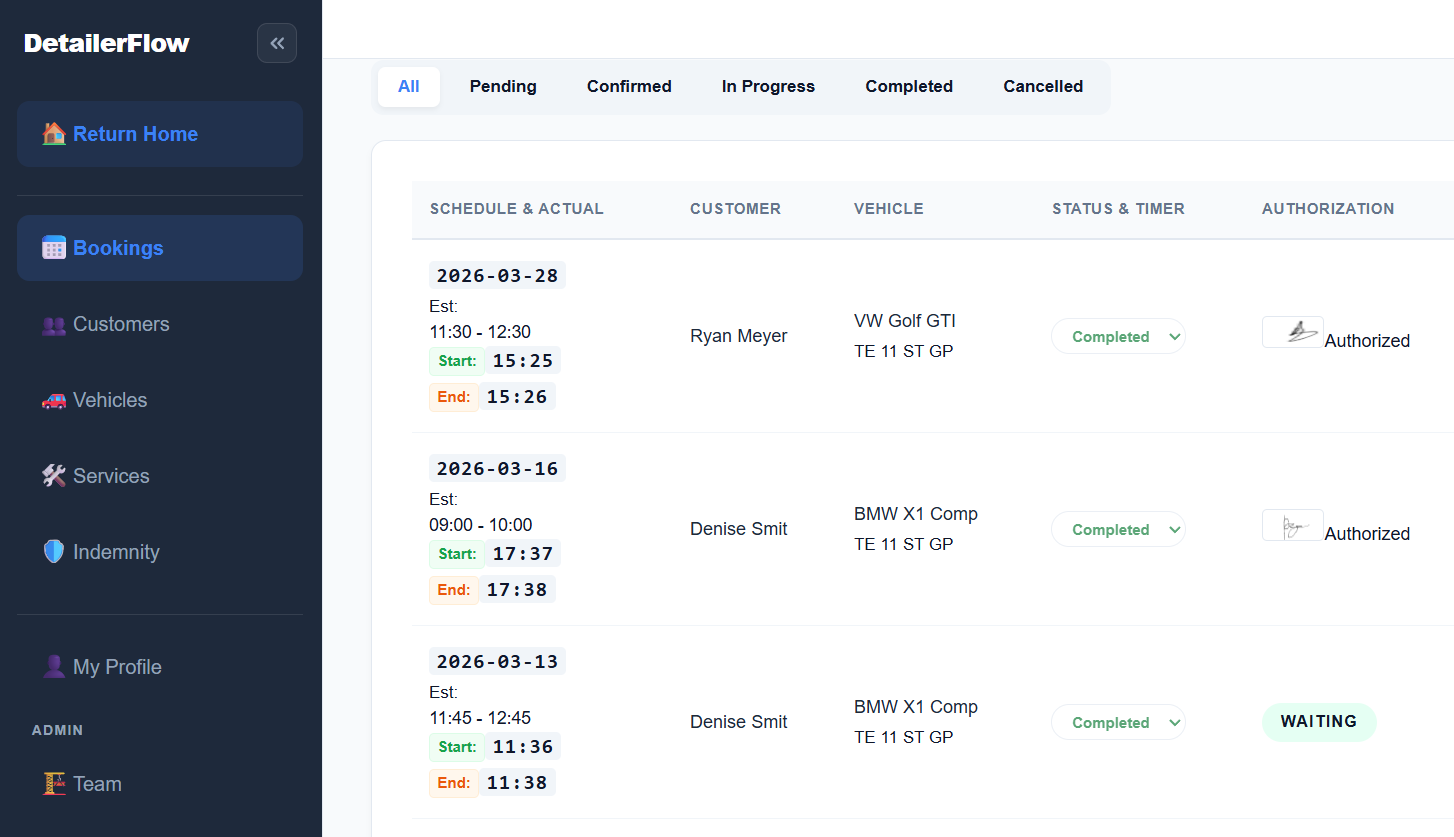Open Customers via its people icon
The width and height of the screenshot is (1454, 837).
(54, 324)
